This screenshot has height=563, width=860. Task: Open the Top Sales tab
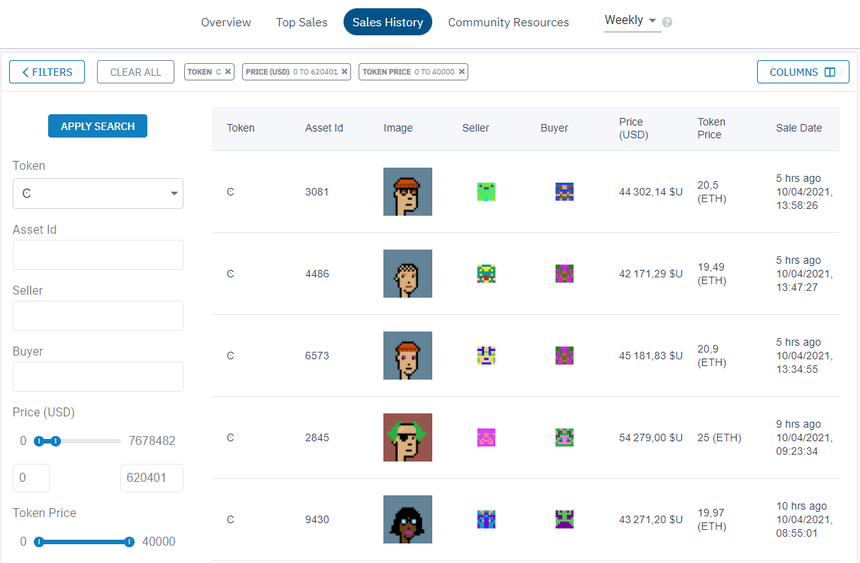[301, 22]
